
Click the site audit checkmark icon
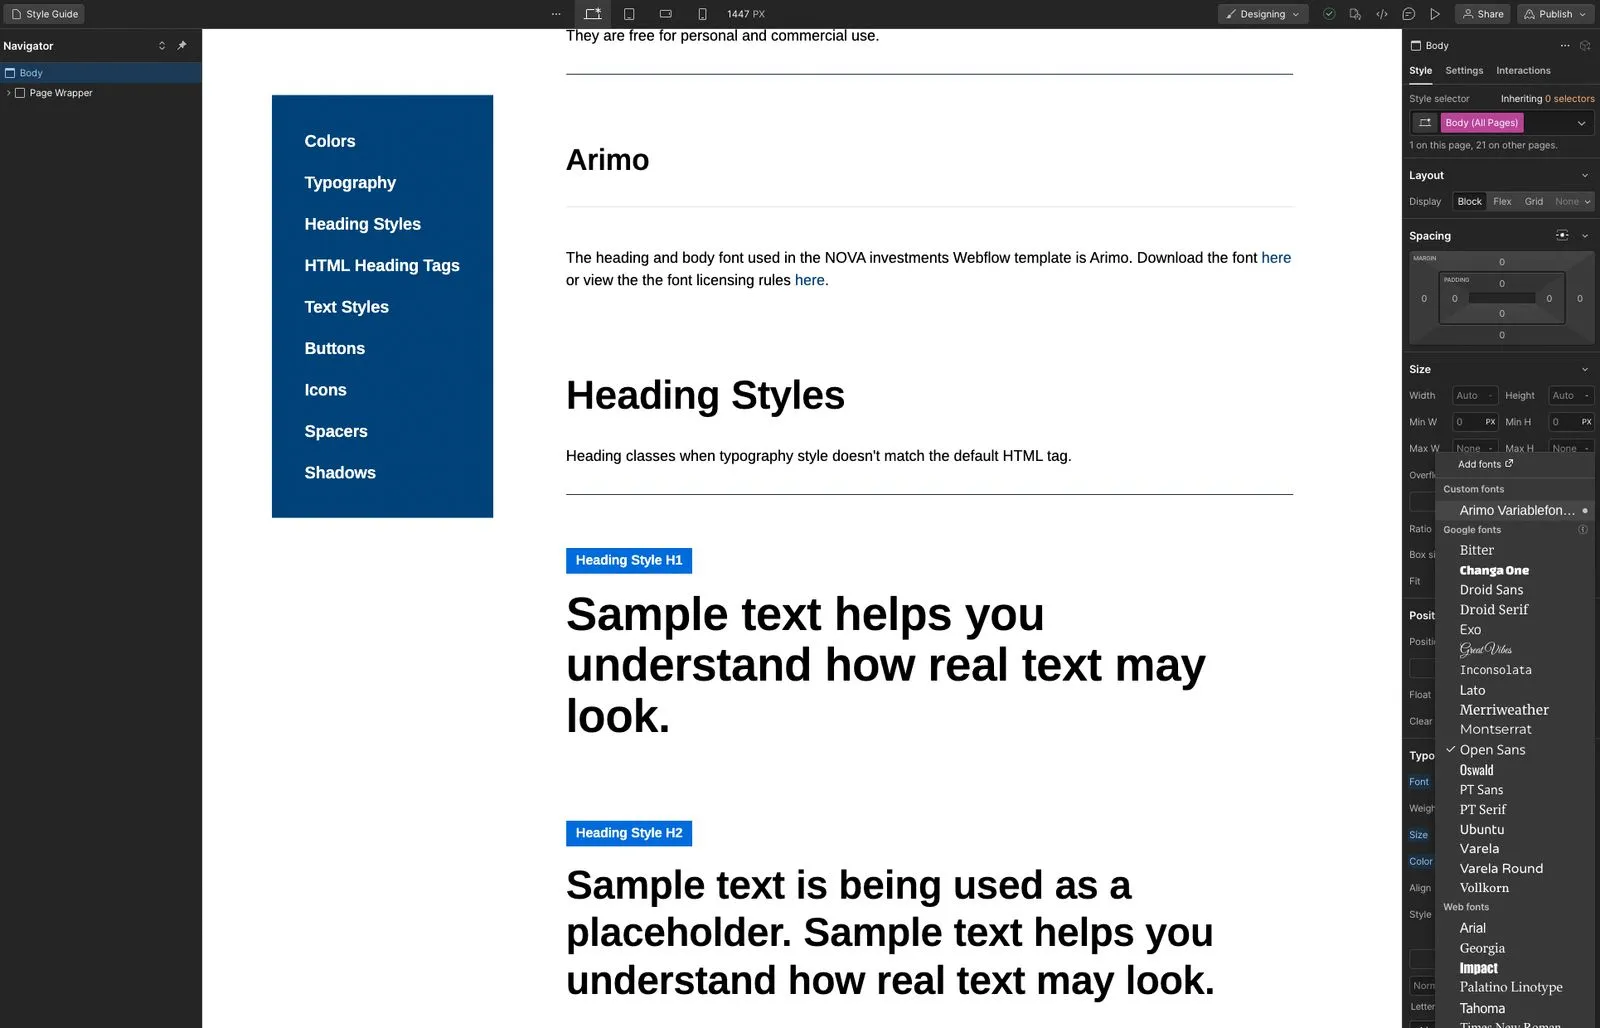pos(1329,14)
